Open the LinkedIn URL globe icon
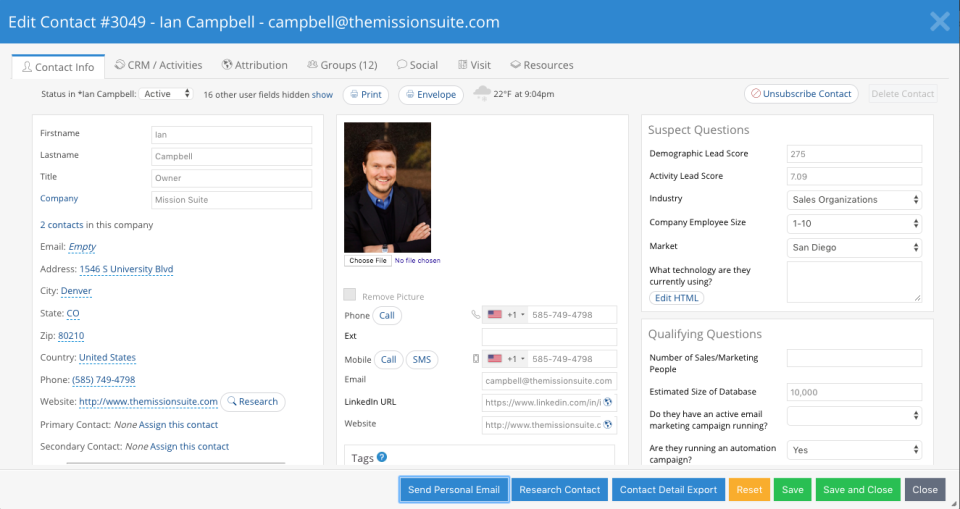The width and height of the screenshot is (960, 509). tap(608, 403)
